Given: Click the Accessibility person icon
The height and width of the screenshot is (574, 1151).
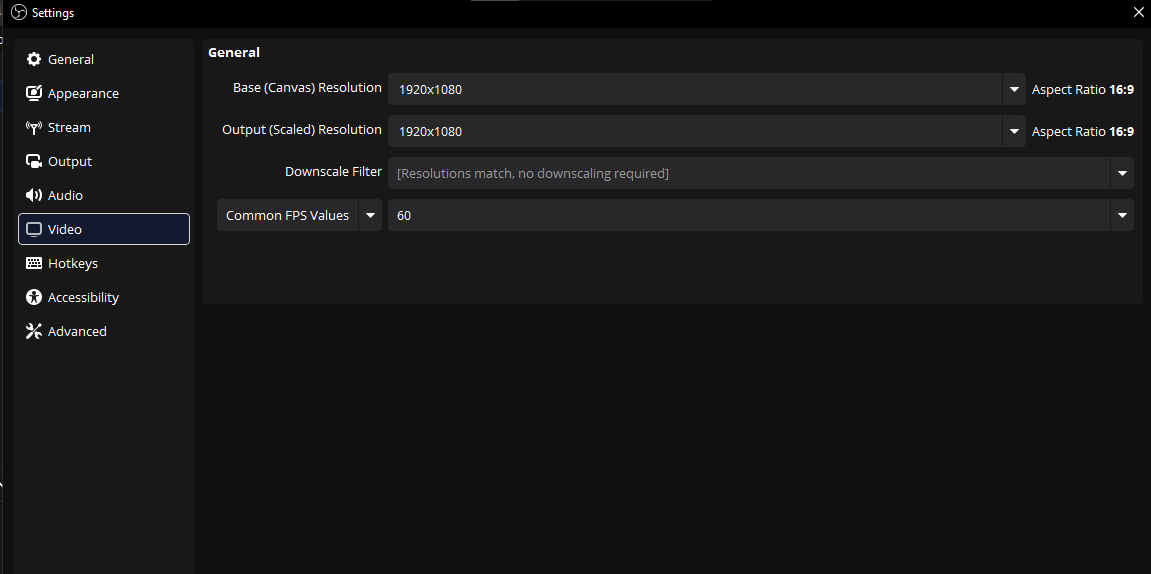Looking at the screenshot, I should click(x=34, y=297).
